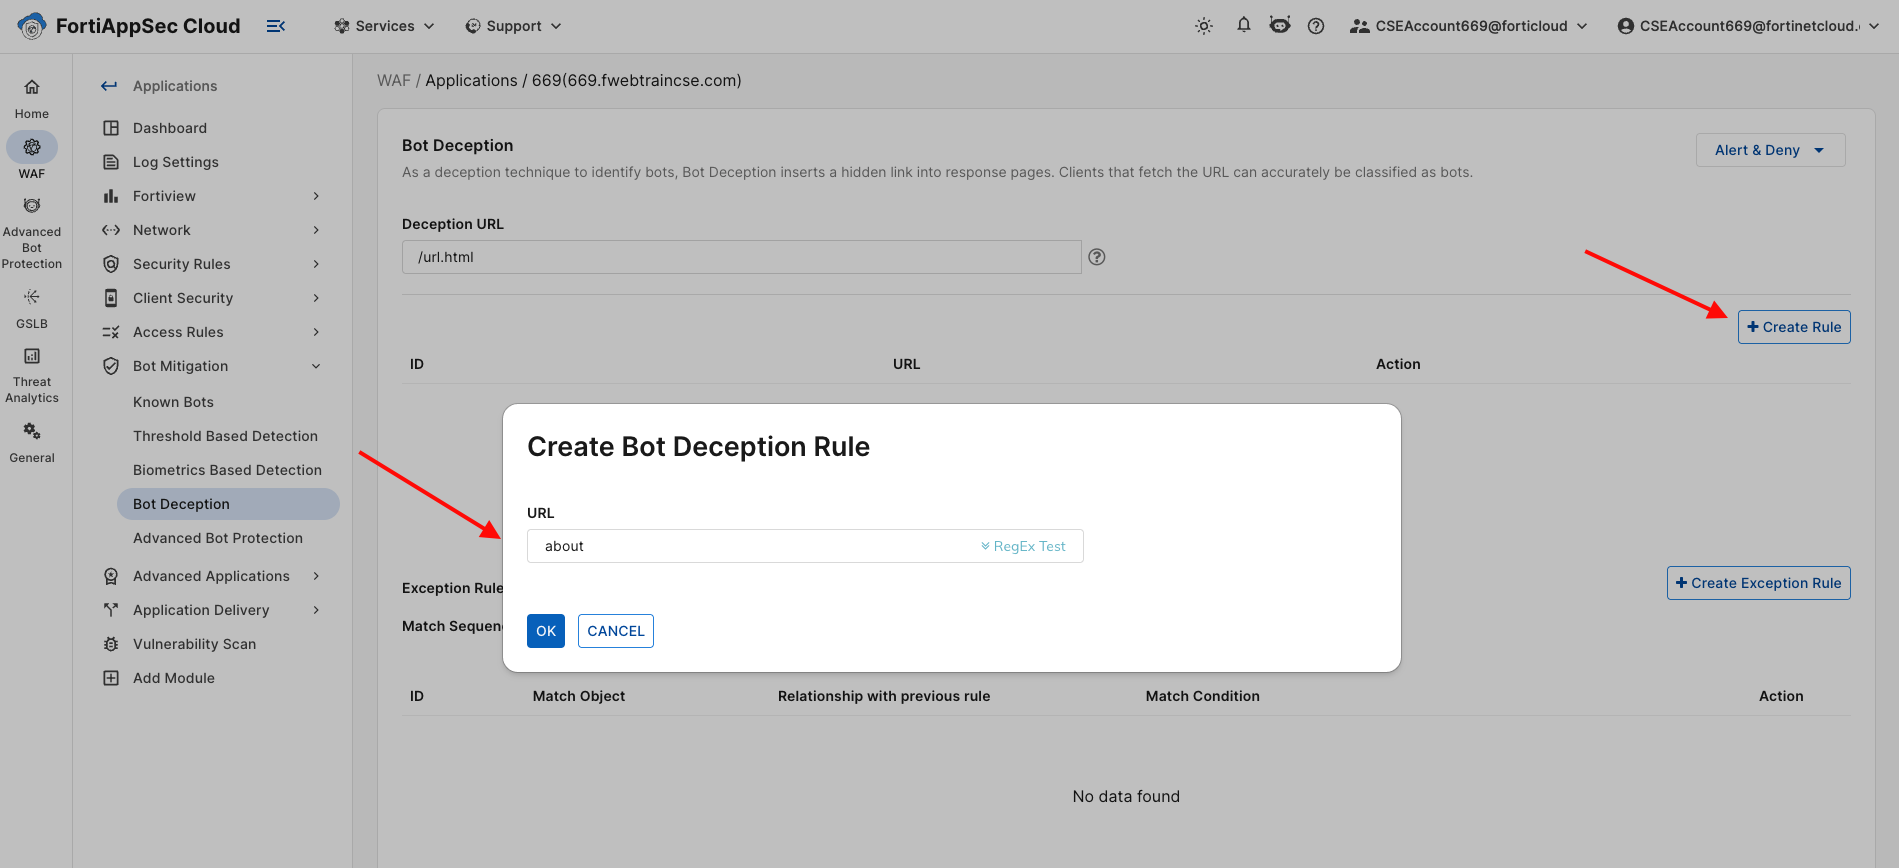Click the General settings gears icon
Image resolution: width=1899 pixels, height=868 pixels.
[32, 431]
